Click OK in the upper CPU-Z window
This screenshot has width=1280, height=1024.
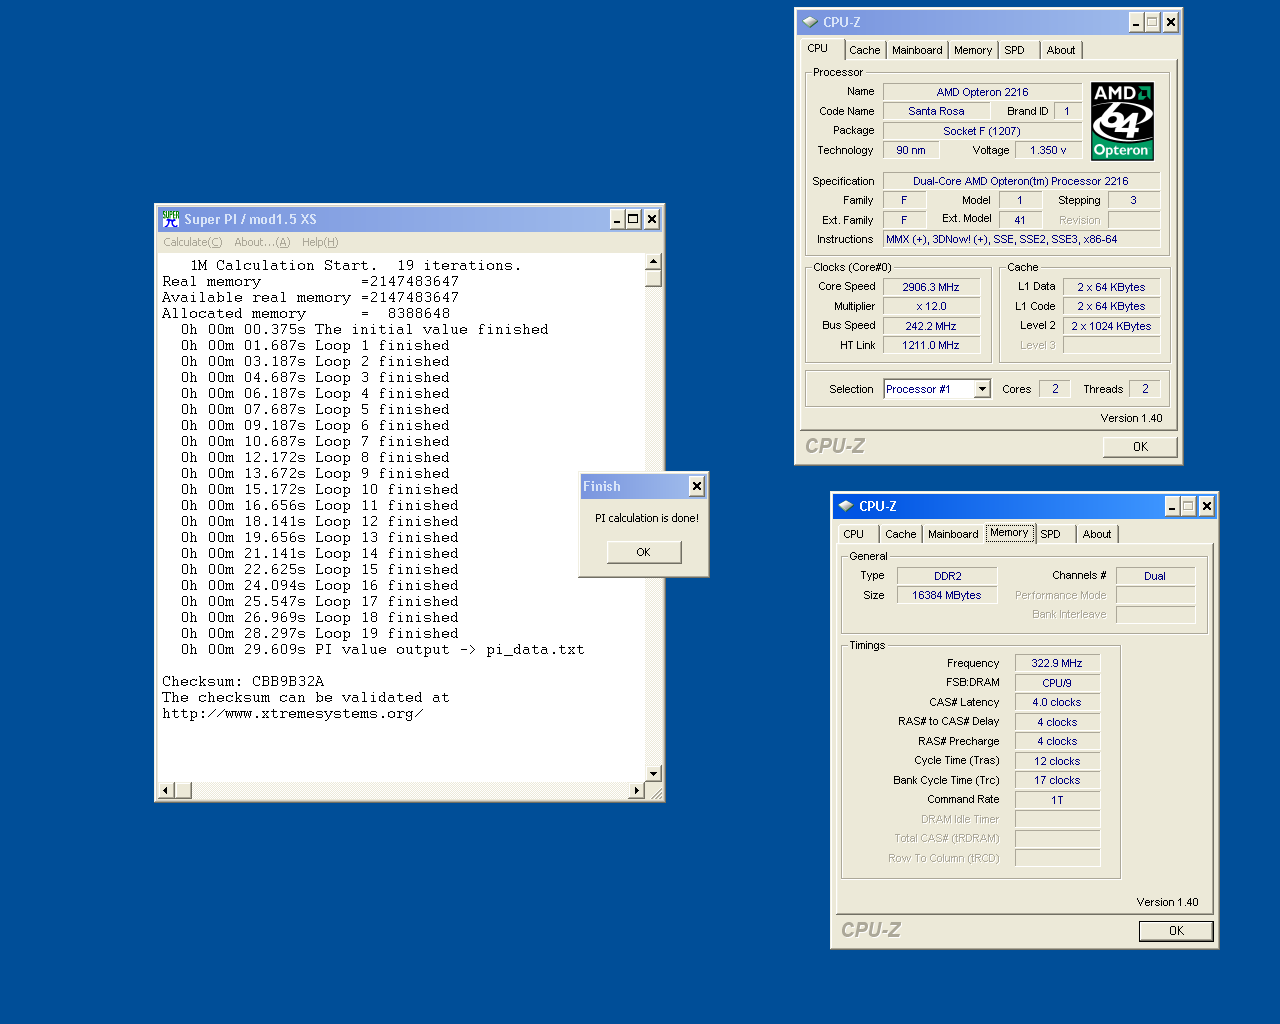tap(1140, 447)
